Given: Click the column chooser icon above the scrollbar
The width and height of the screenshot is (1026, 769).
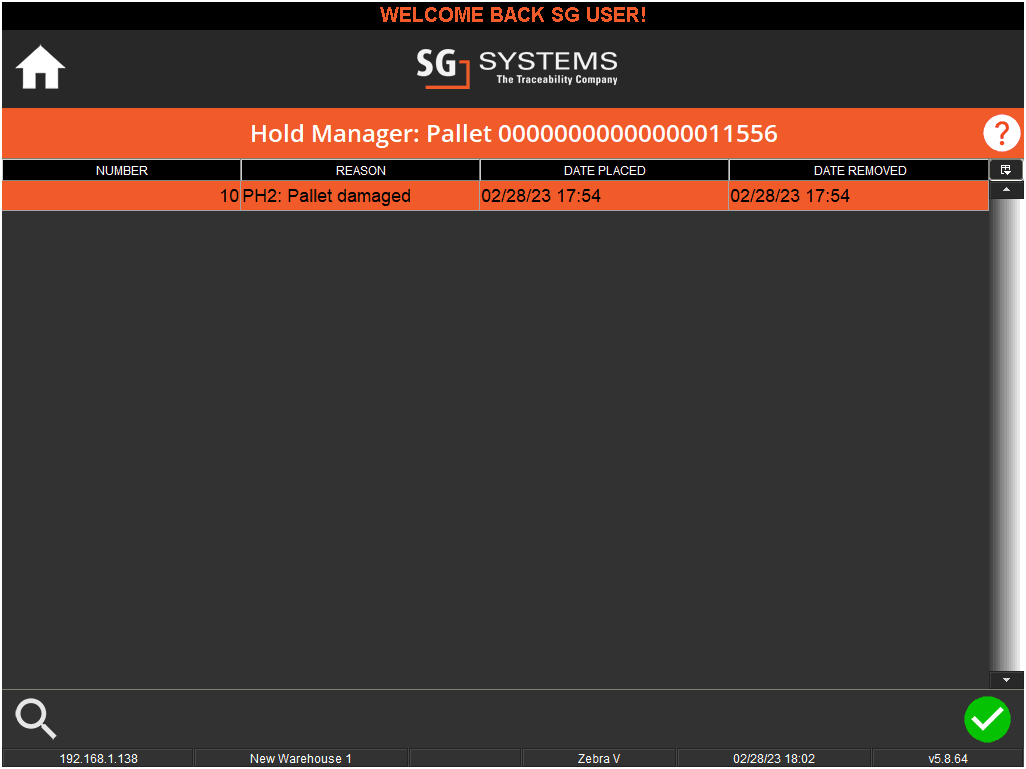Looking at the screenshot, I should click(x=1007, y=169).
